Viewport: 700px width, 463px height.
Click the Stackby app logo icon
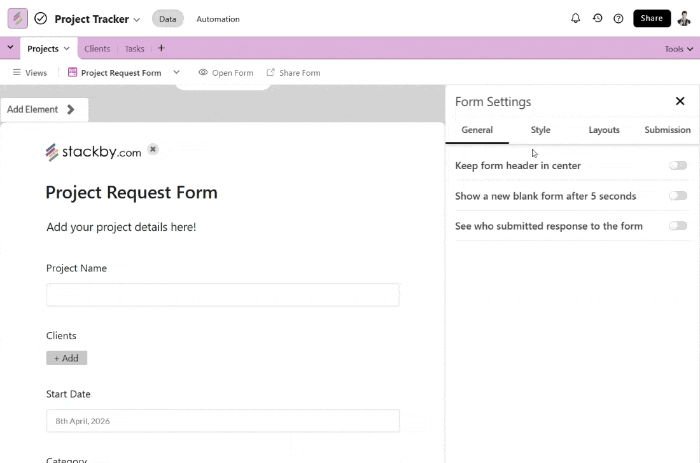[x=18, y=18]
